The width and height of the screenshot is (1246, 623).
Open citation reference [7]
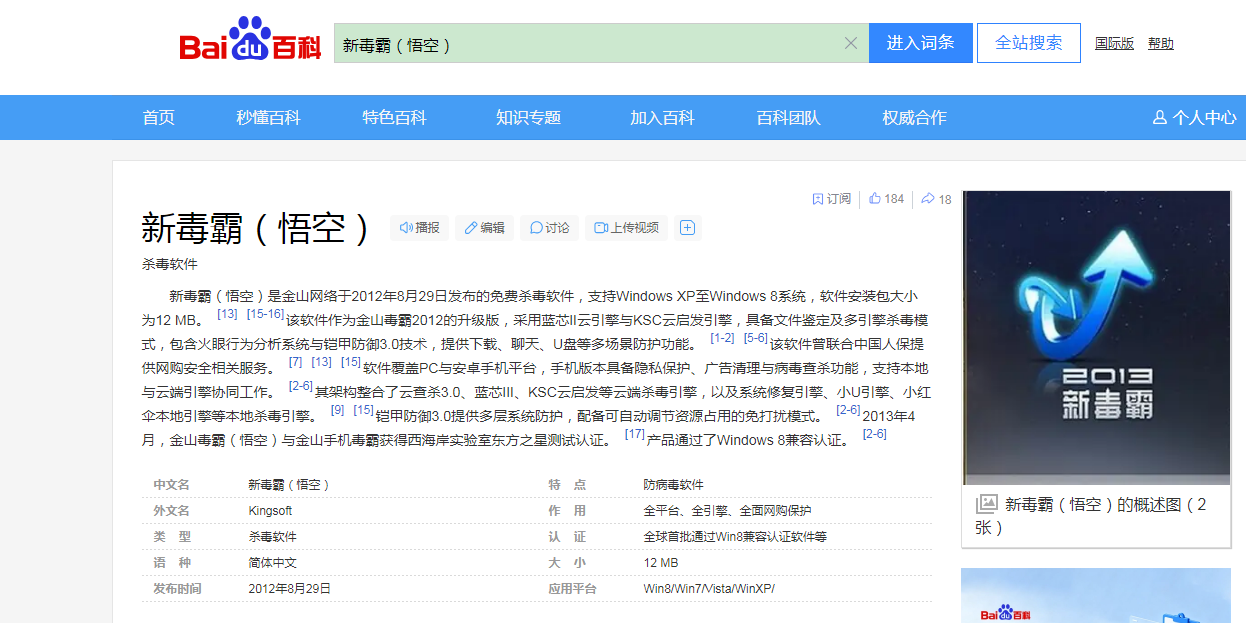[x=295, y=362]
